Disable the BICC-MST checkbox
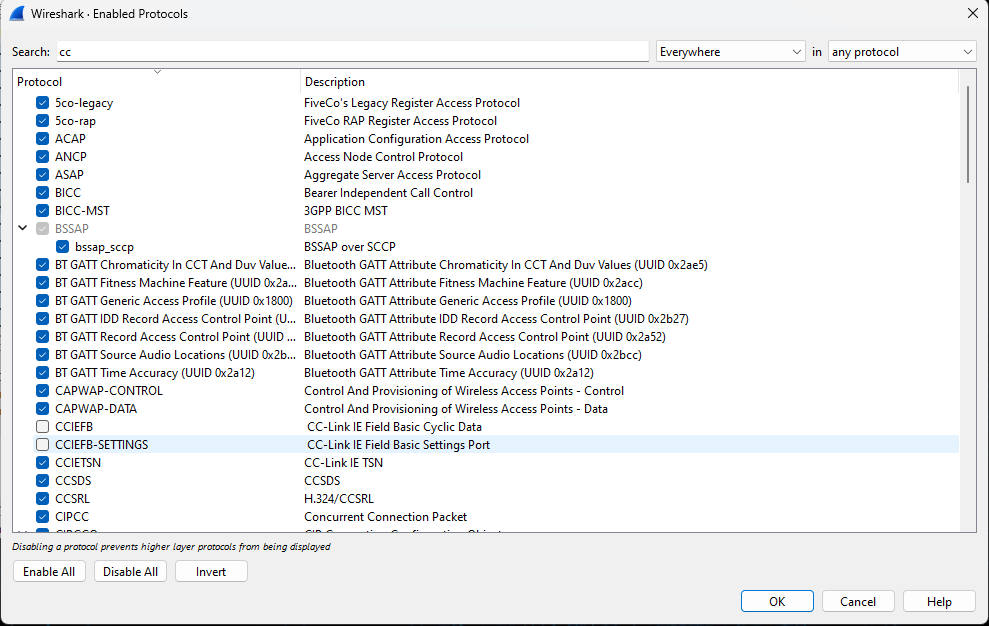 [x=42, y=210]
